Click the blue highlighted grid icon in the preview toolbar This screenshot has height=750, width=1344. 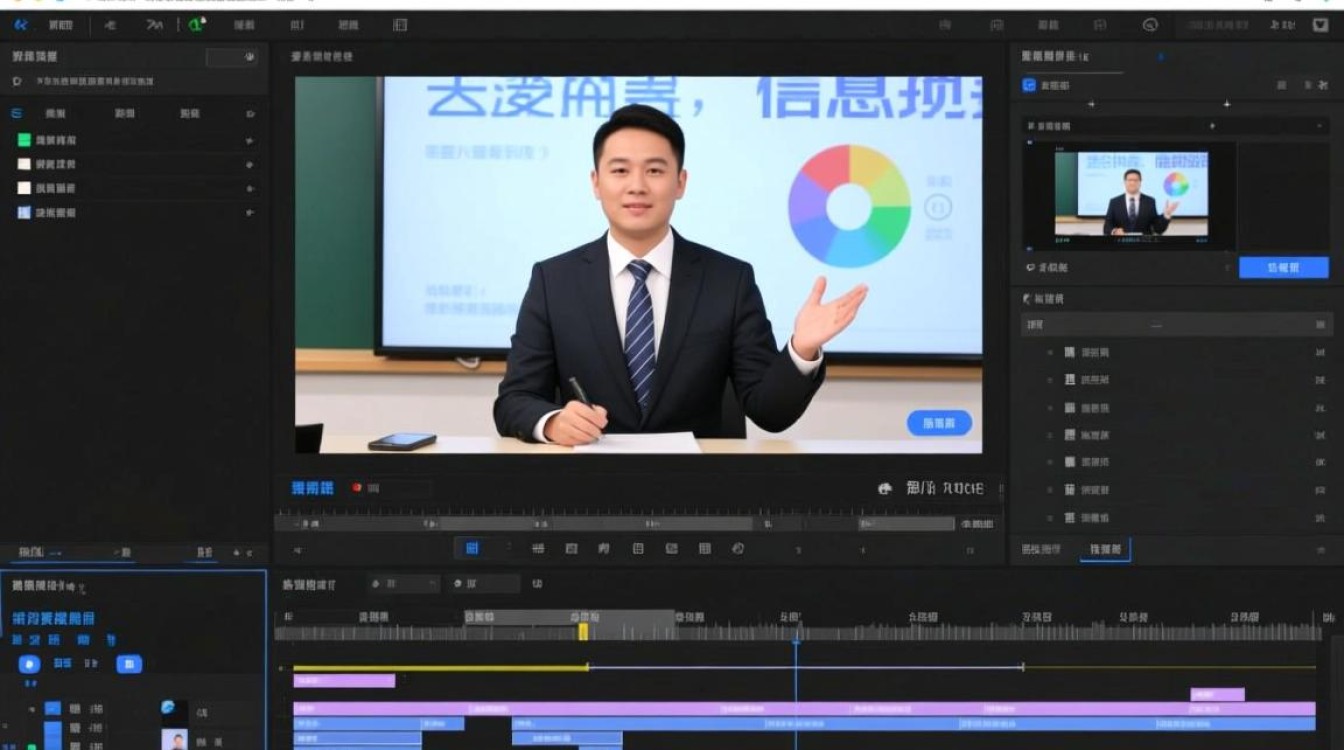(472, 548)
